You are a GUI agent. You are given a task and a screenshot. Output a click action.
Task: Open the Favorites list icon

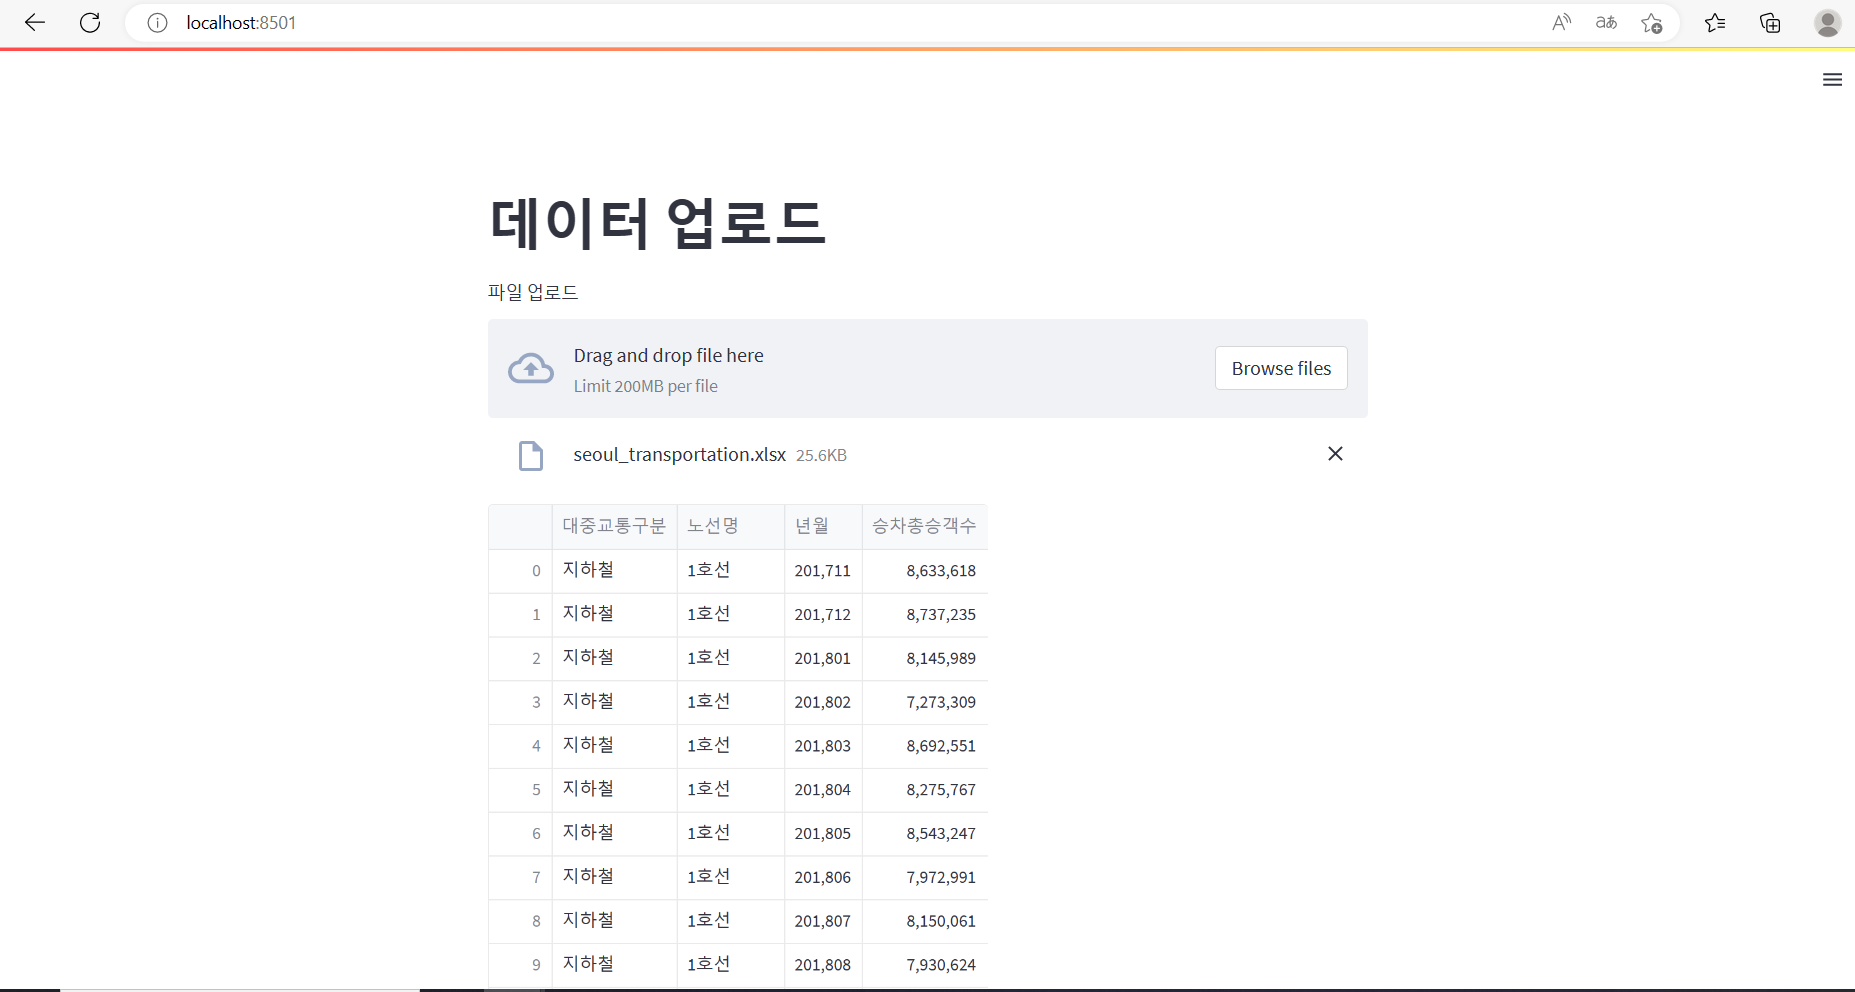point(1715,23)
